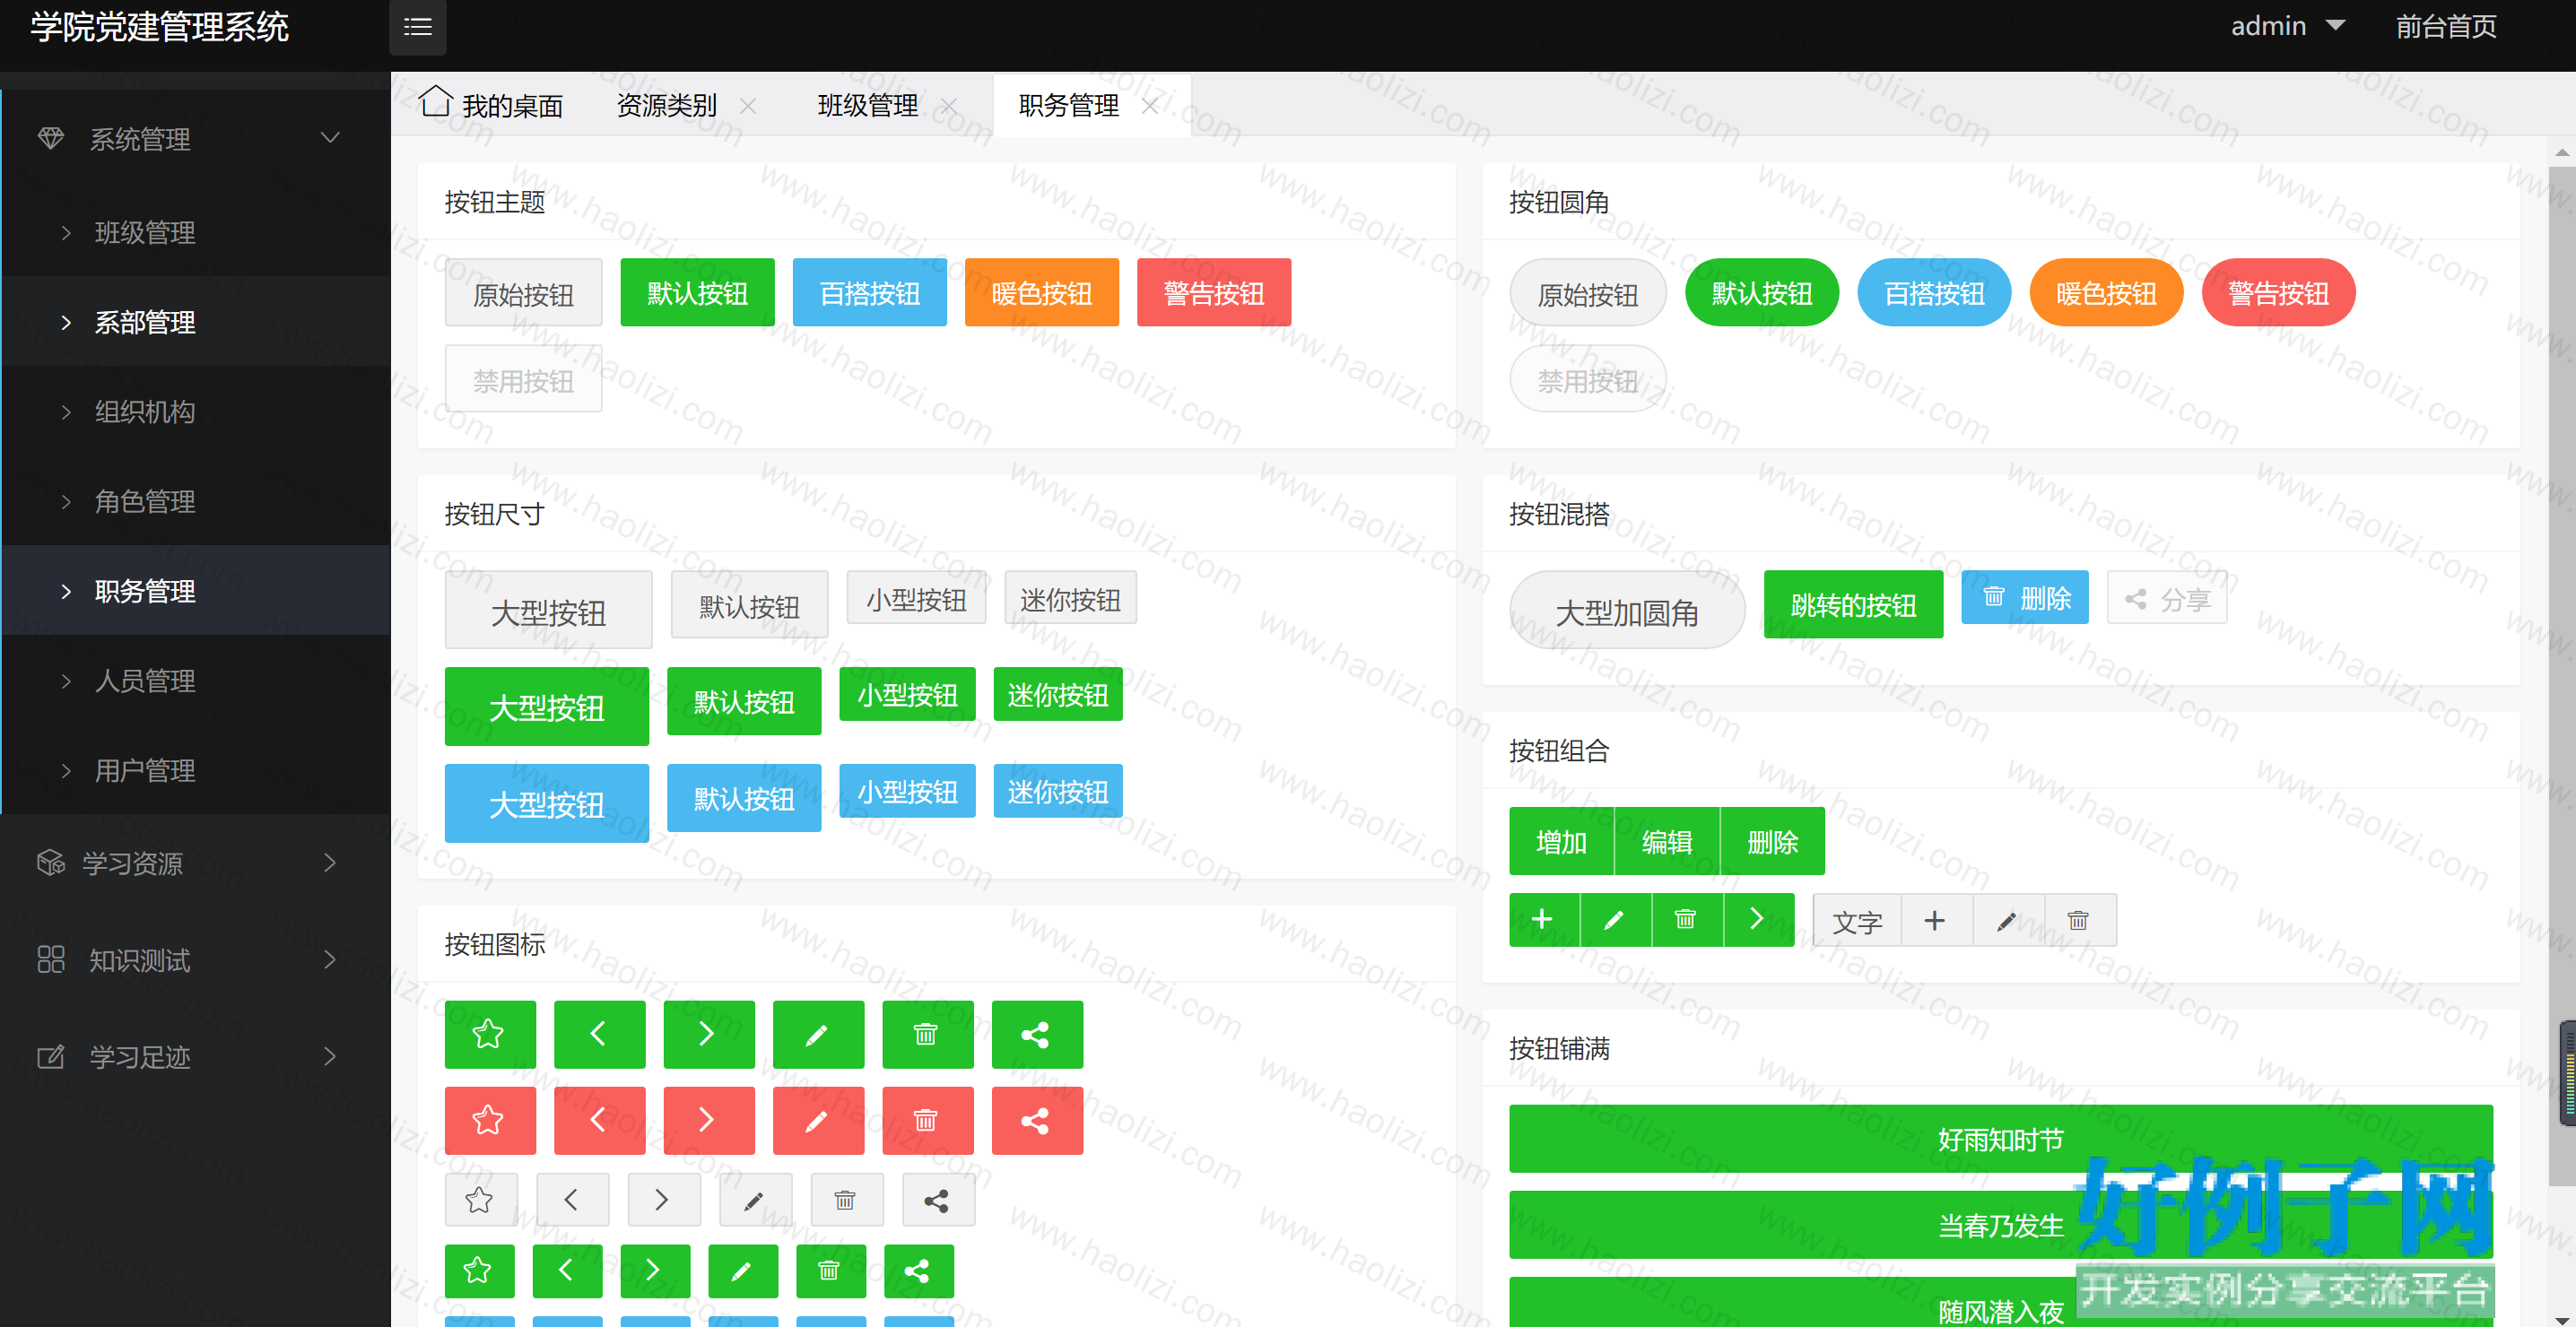Screen dimensions: 2576x1327
Task: Go to 前台首页 link
Action: tap(2446, 26)
